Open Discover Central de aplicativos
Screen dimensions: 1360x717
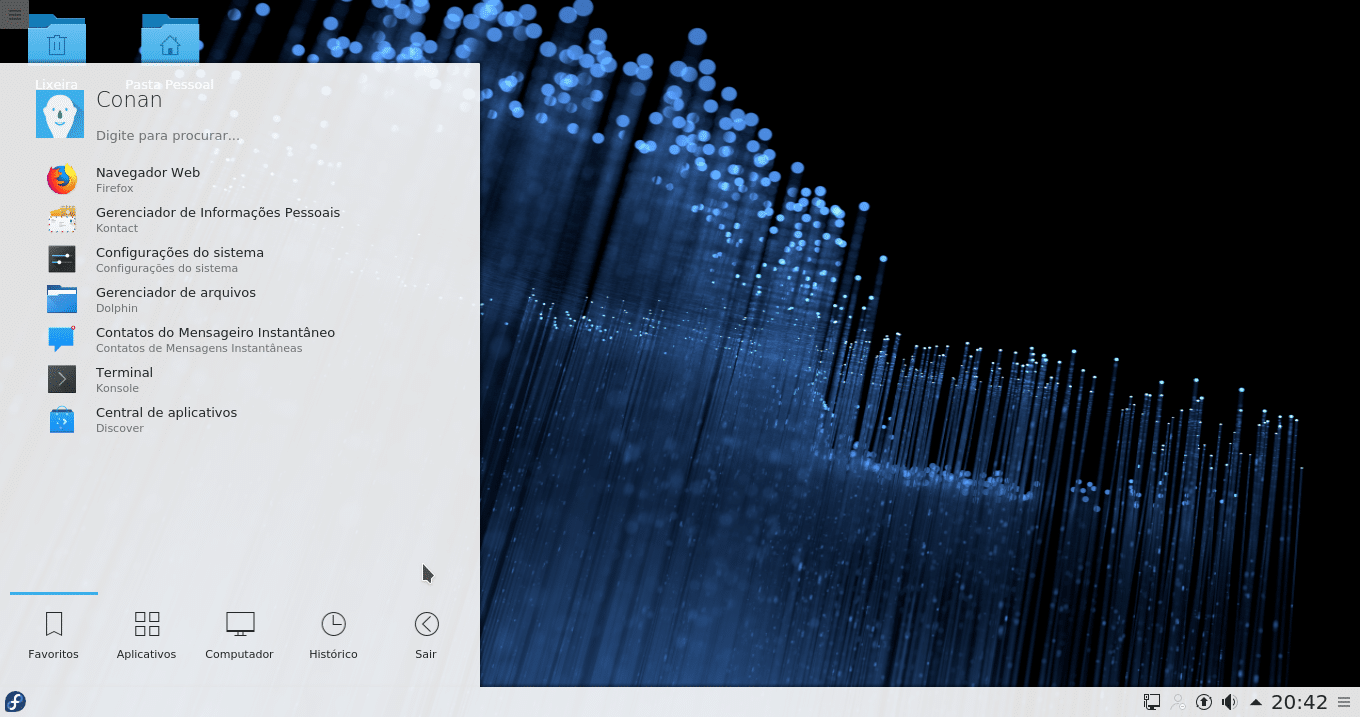pyautogui.click(x=240, y=420)
